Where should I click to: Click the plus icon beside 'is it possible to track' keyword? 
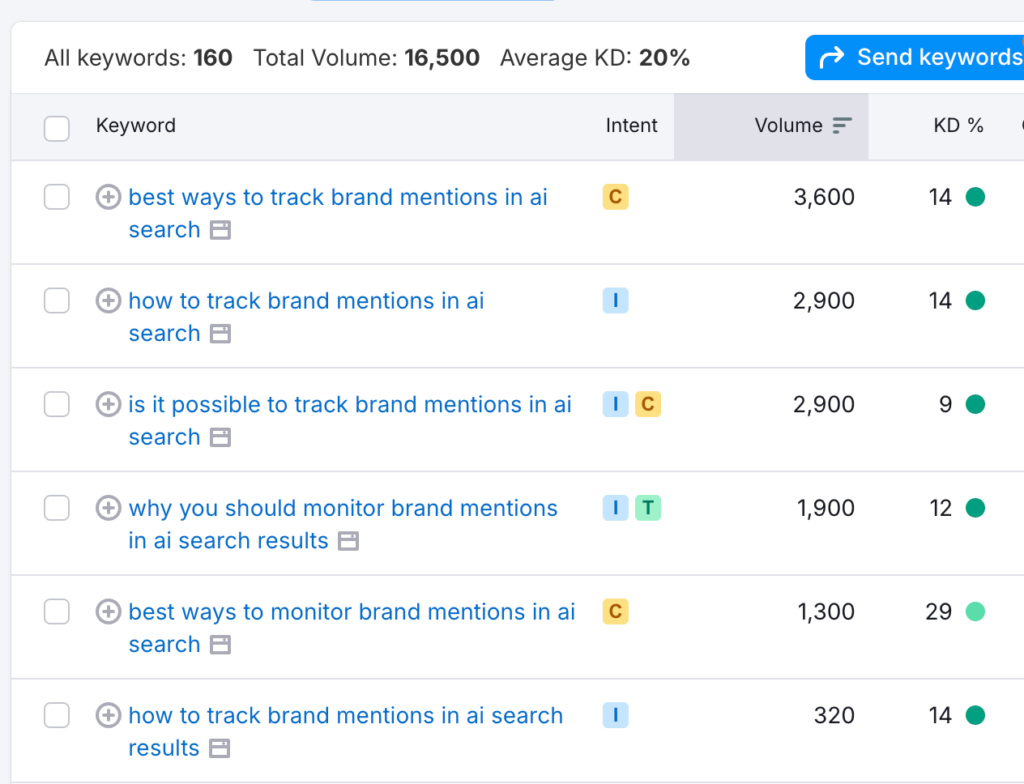pos(108,405)
